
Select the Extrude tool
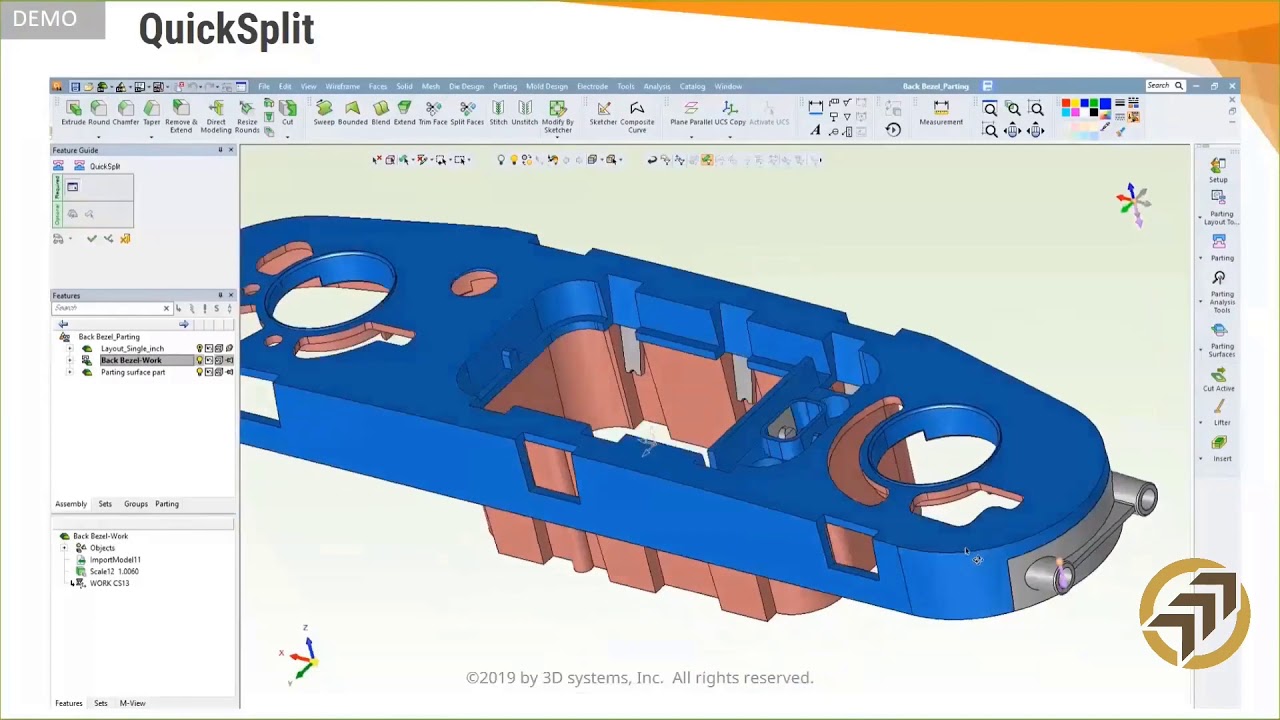[x=74, y=113]
